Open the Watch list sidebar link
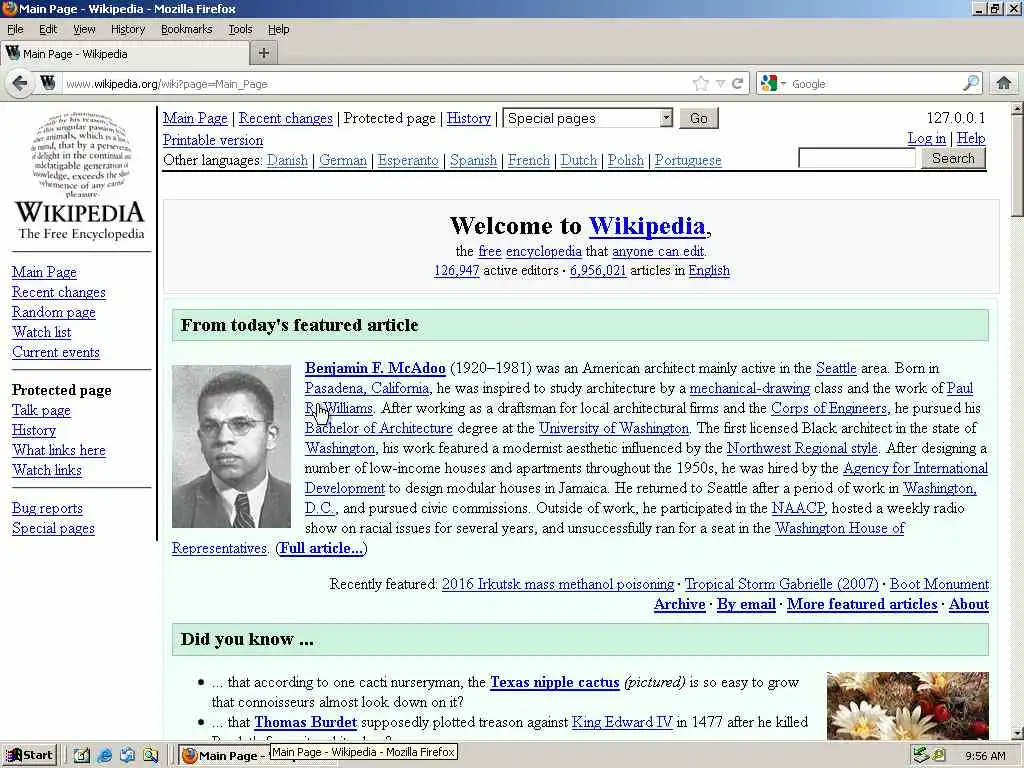1024x768 pixels. 42,332
